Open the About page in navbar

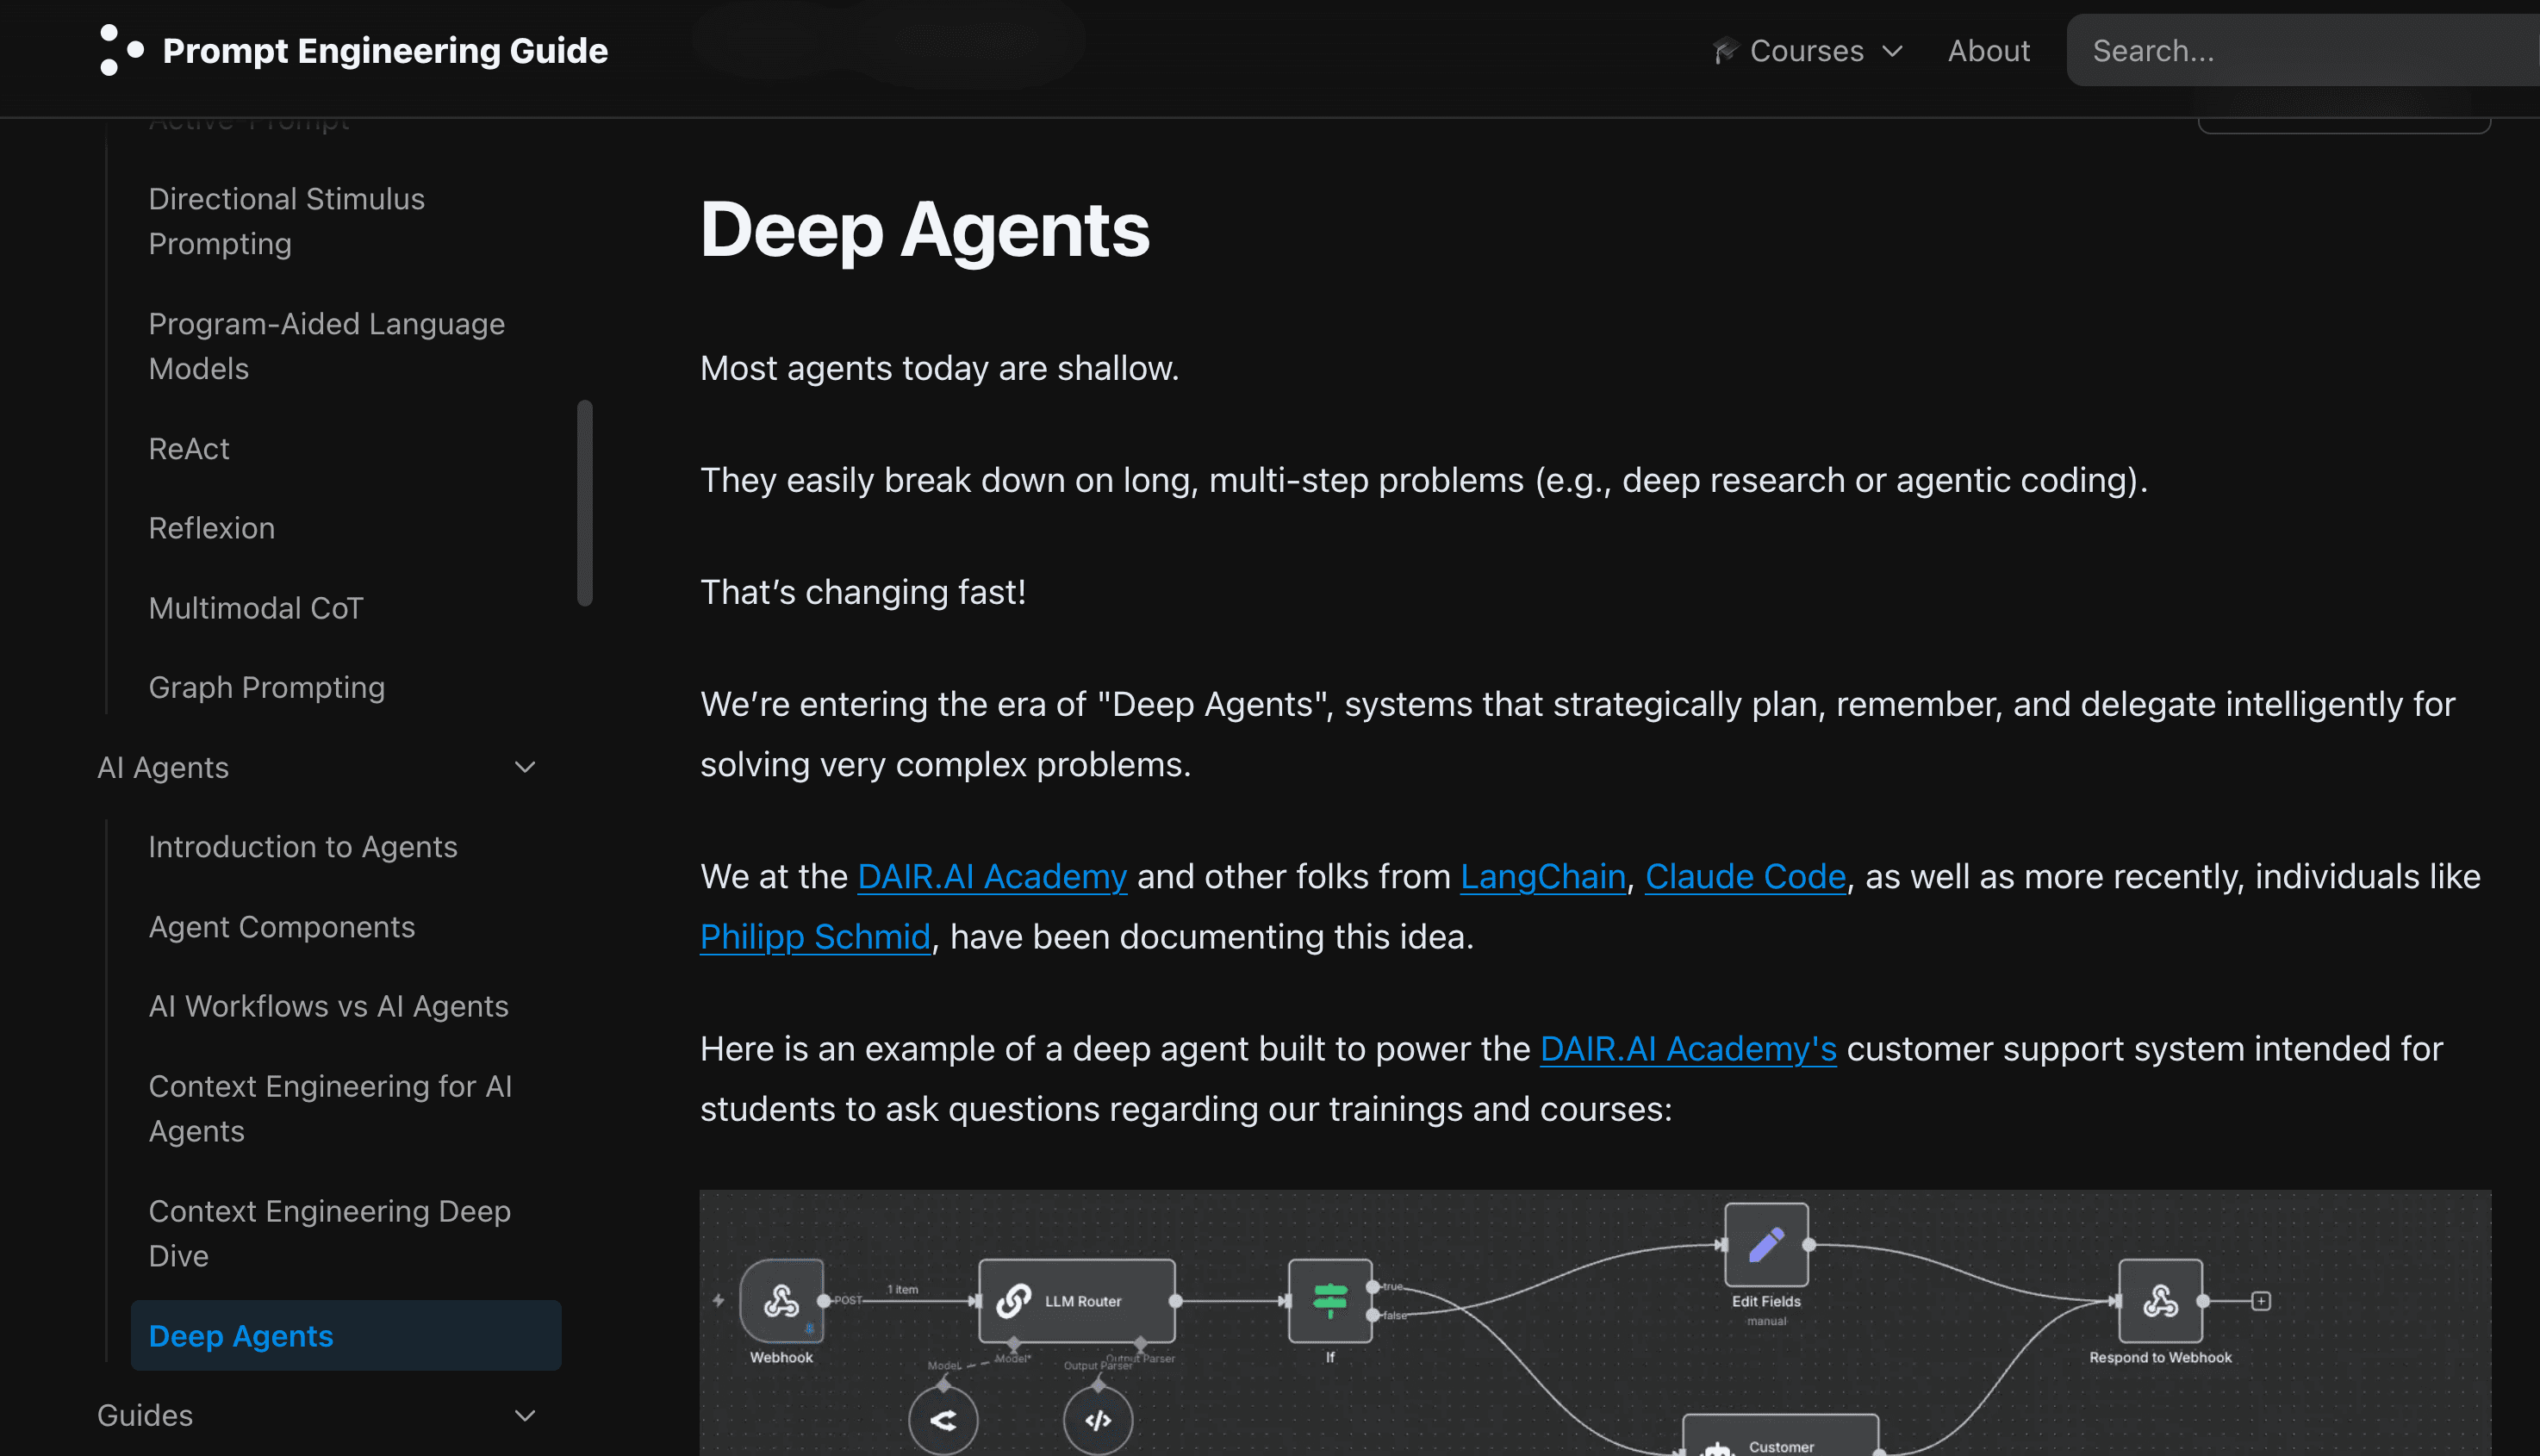(x=1988, y=50)
